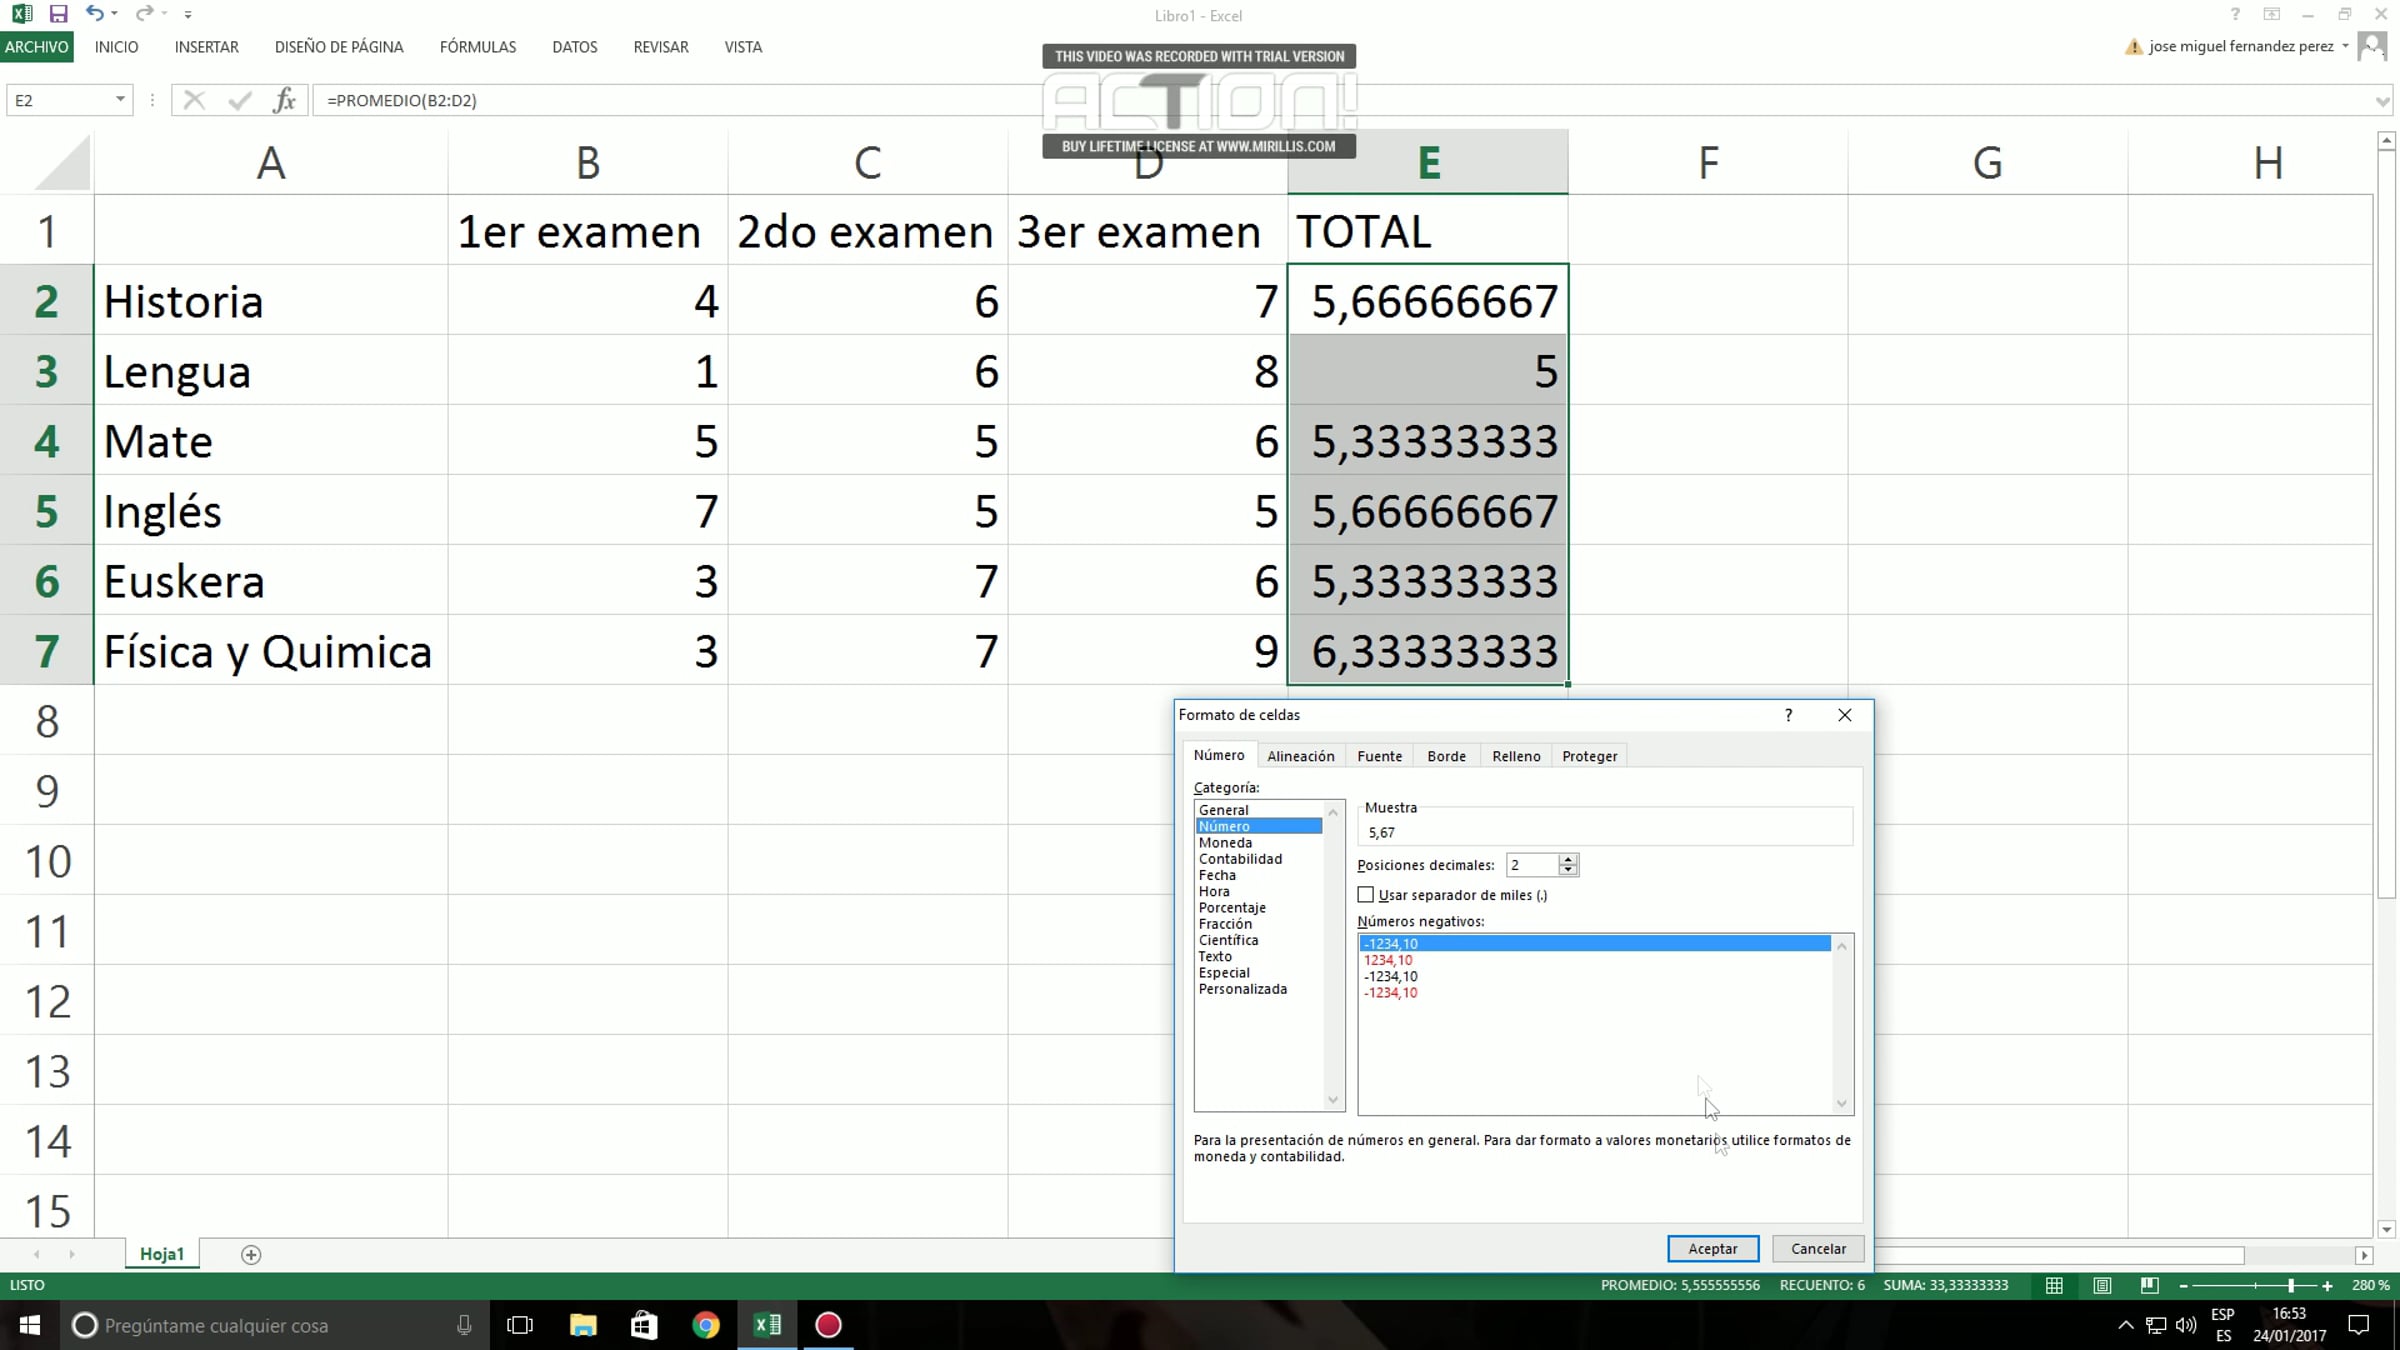
Task: Confirm the format with the Aceptar button
Action: [1713, 1248]
